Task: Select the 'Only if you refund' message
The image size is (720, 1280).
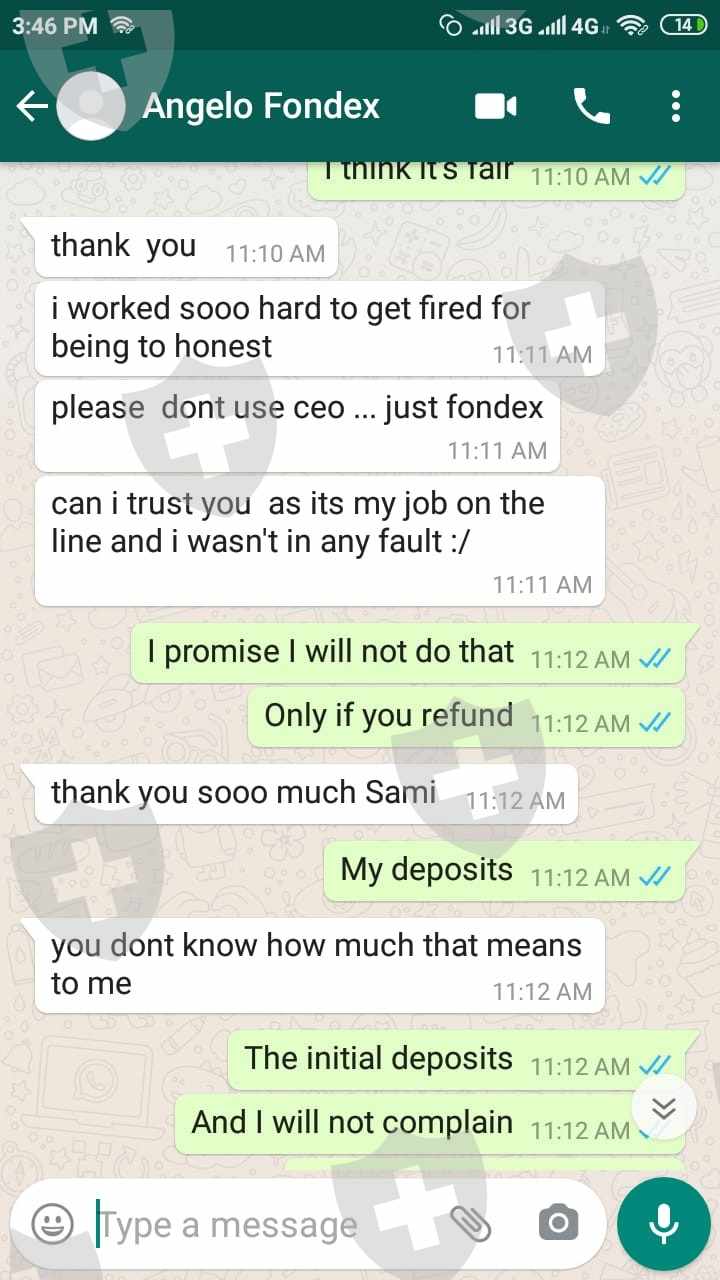Action: (466, 717)
